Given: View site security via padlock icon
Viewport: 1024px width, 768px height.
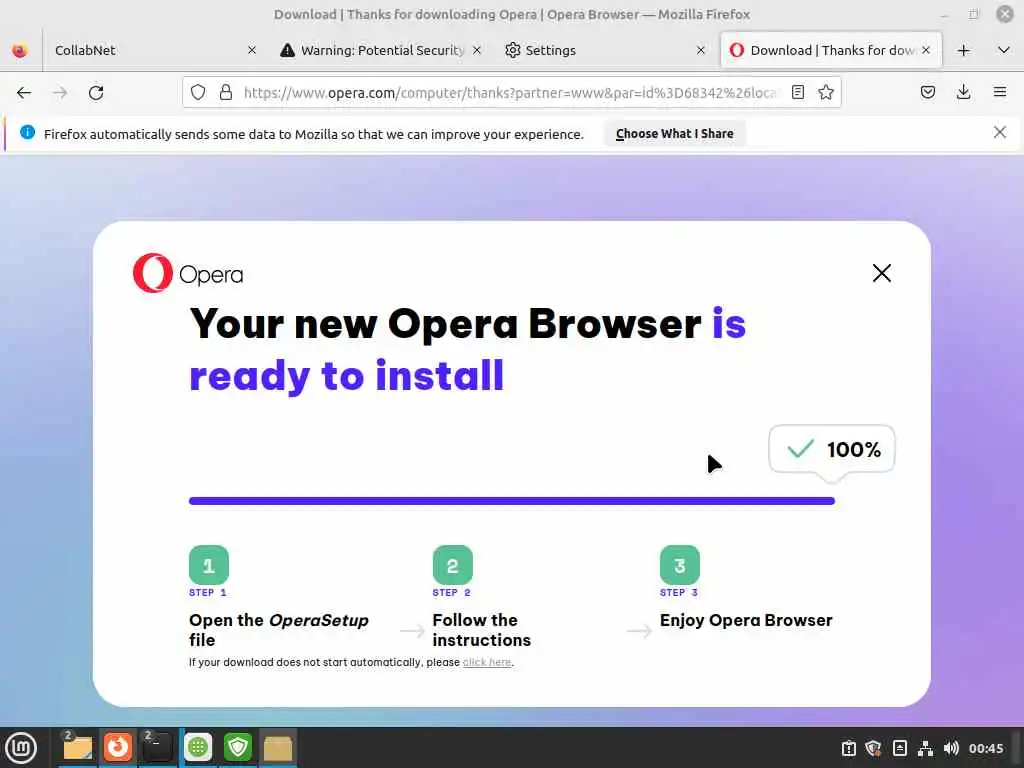Looking at the screenshot, I should [x=226, y=92].
